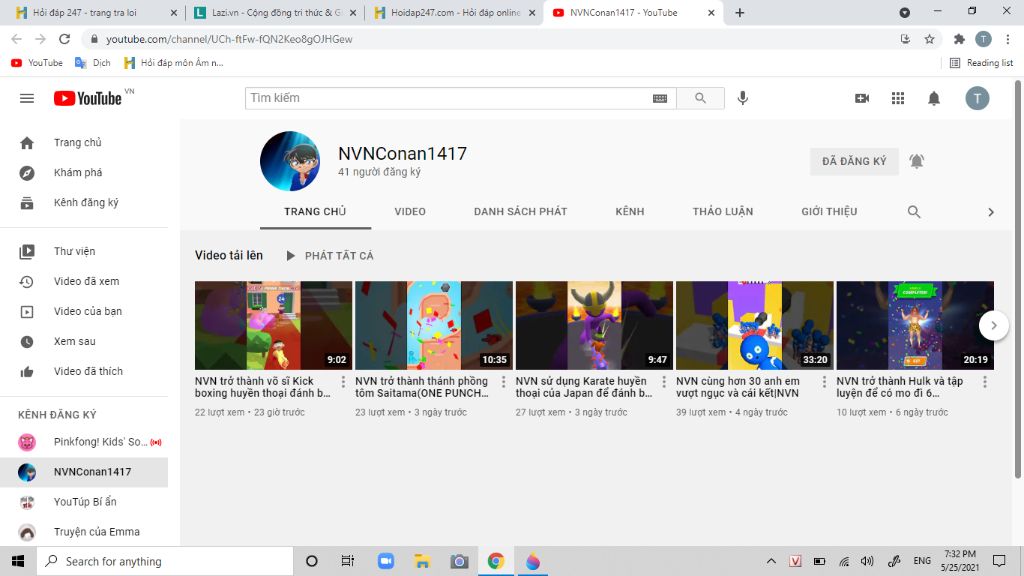The image size is (1024, 576).
Task: Switch to Lazi.vn browser tab
Action: tap(275, 12)
